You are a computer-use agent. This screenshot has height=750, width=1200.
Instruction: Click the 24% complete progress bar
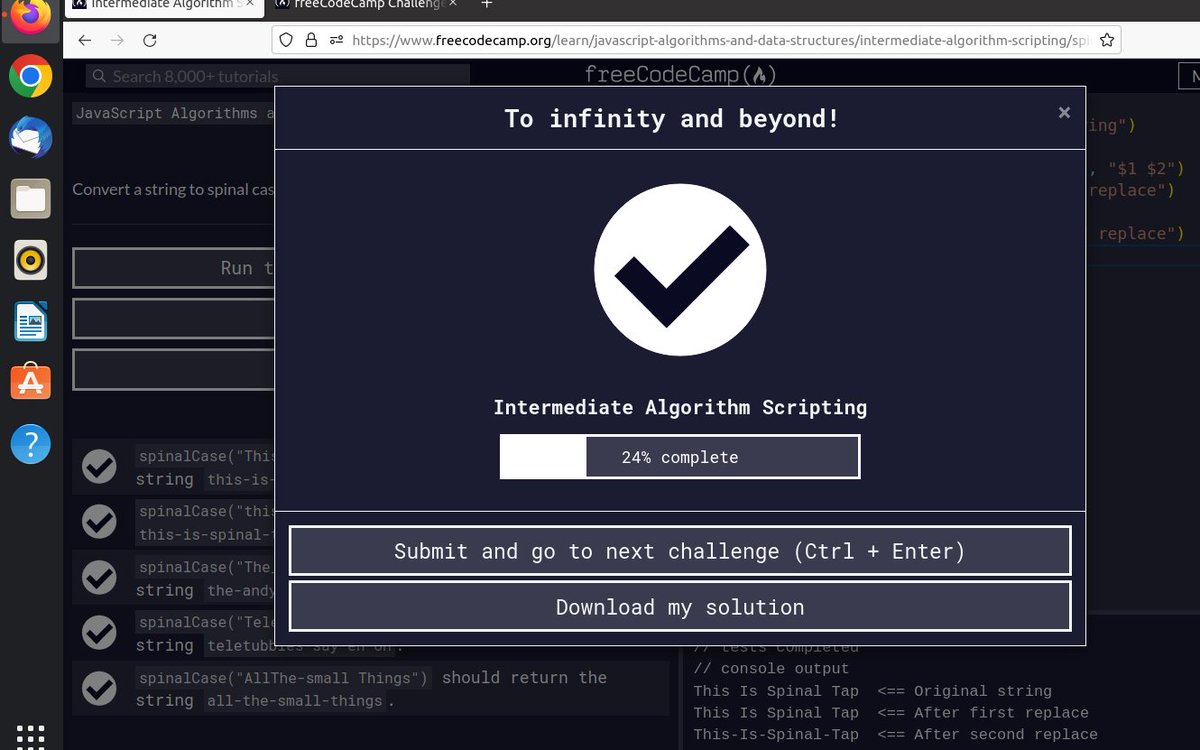tap(680, 457)
